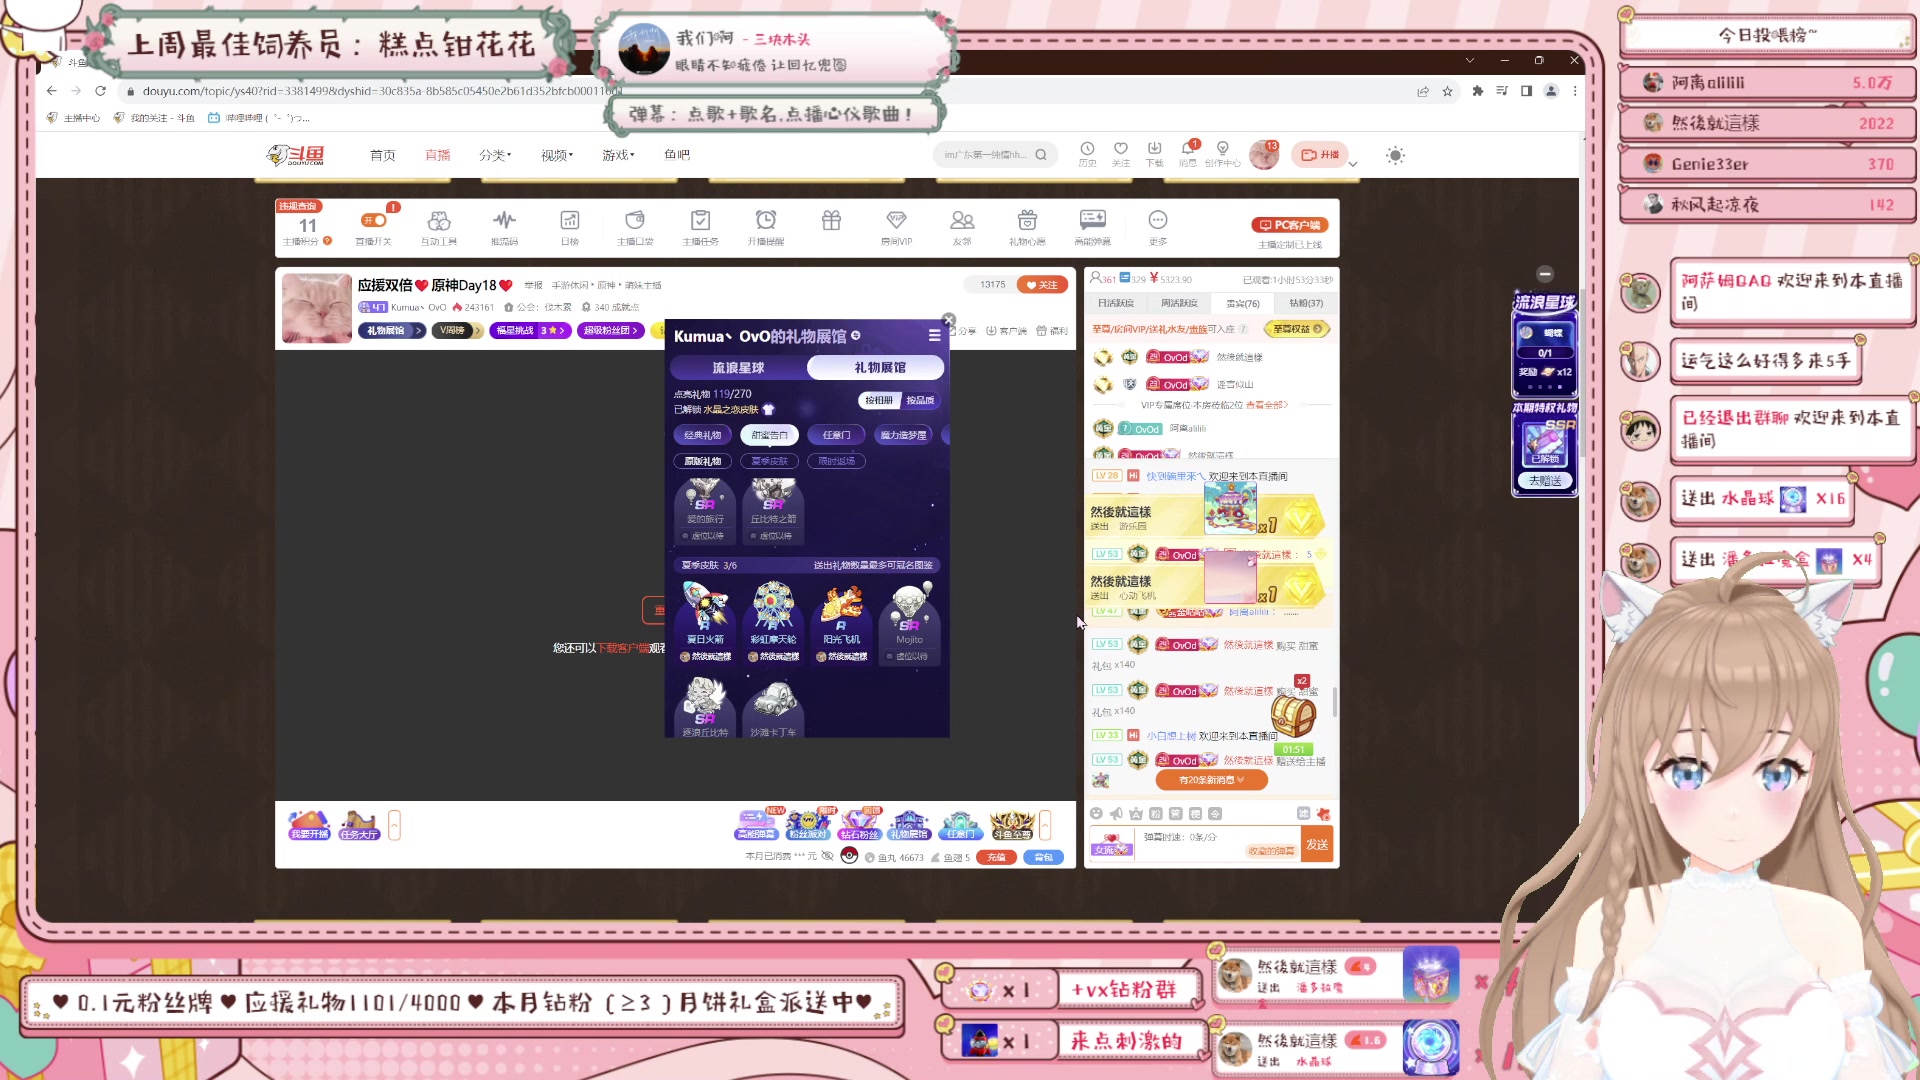
Task: Click streamer cat avatar thumbnail
Action: click(316, 308)
